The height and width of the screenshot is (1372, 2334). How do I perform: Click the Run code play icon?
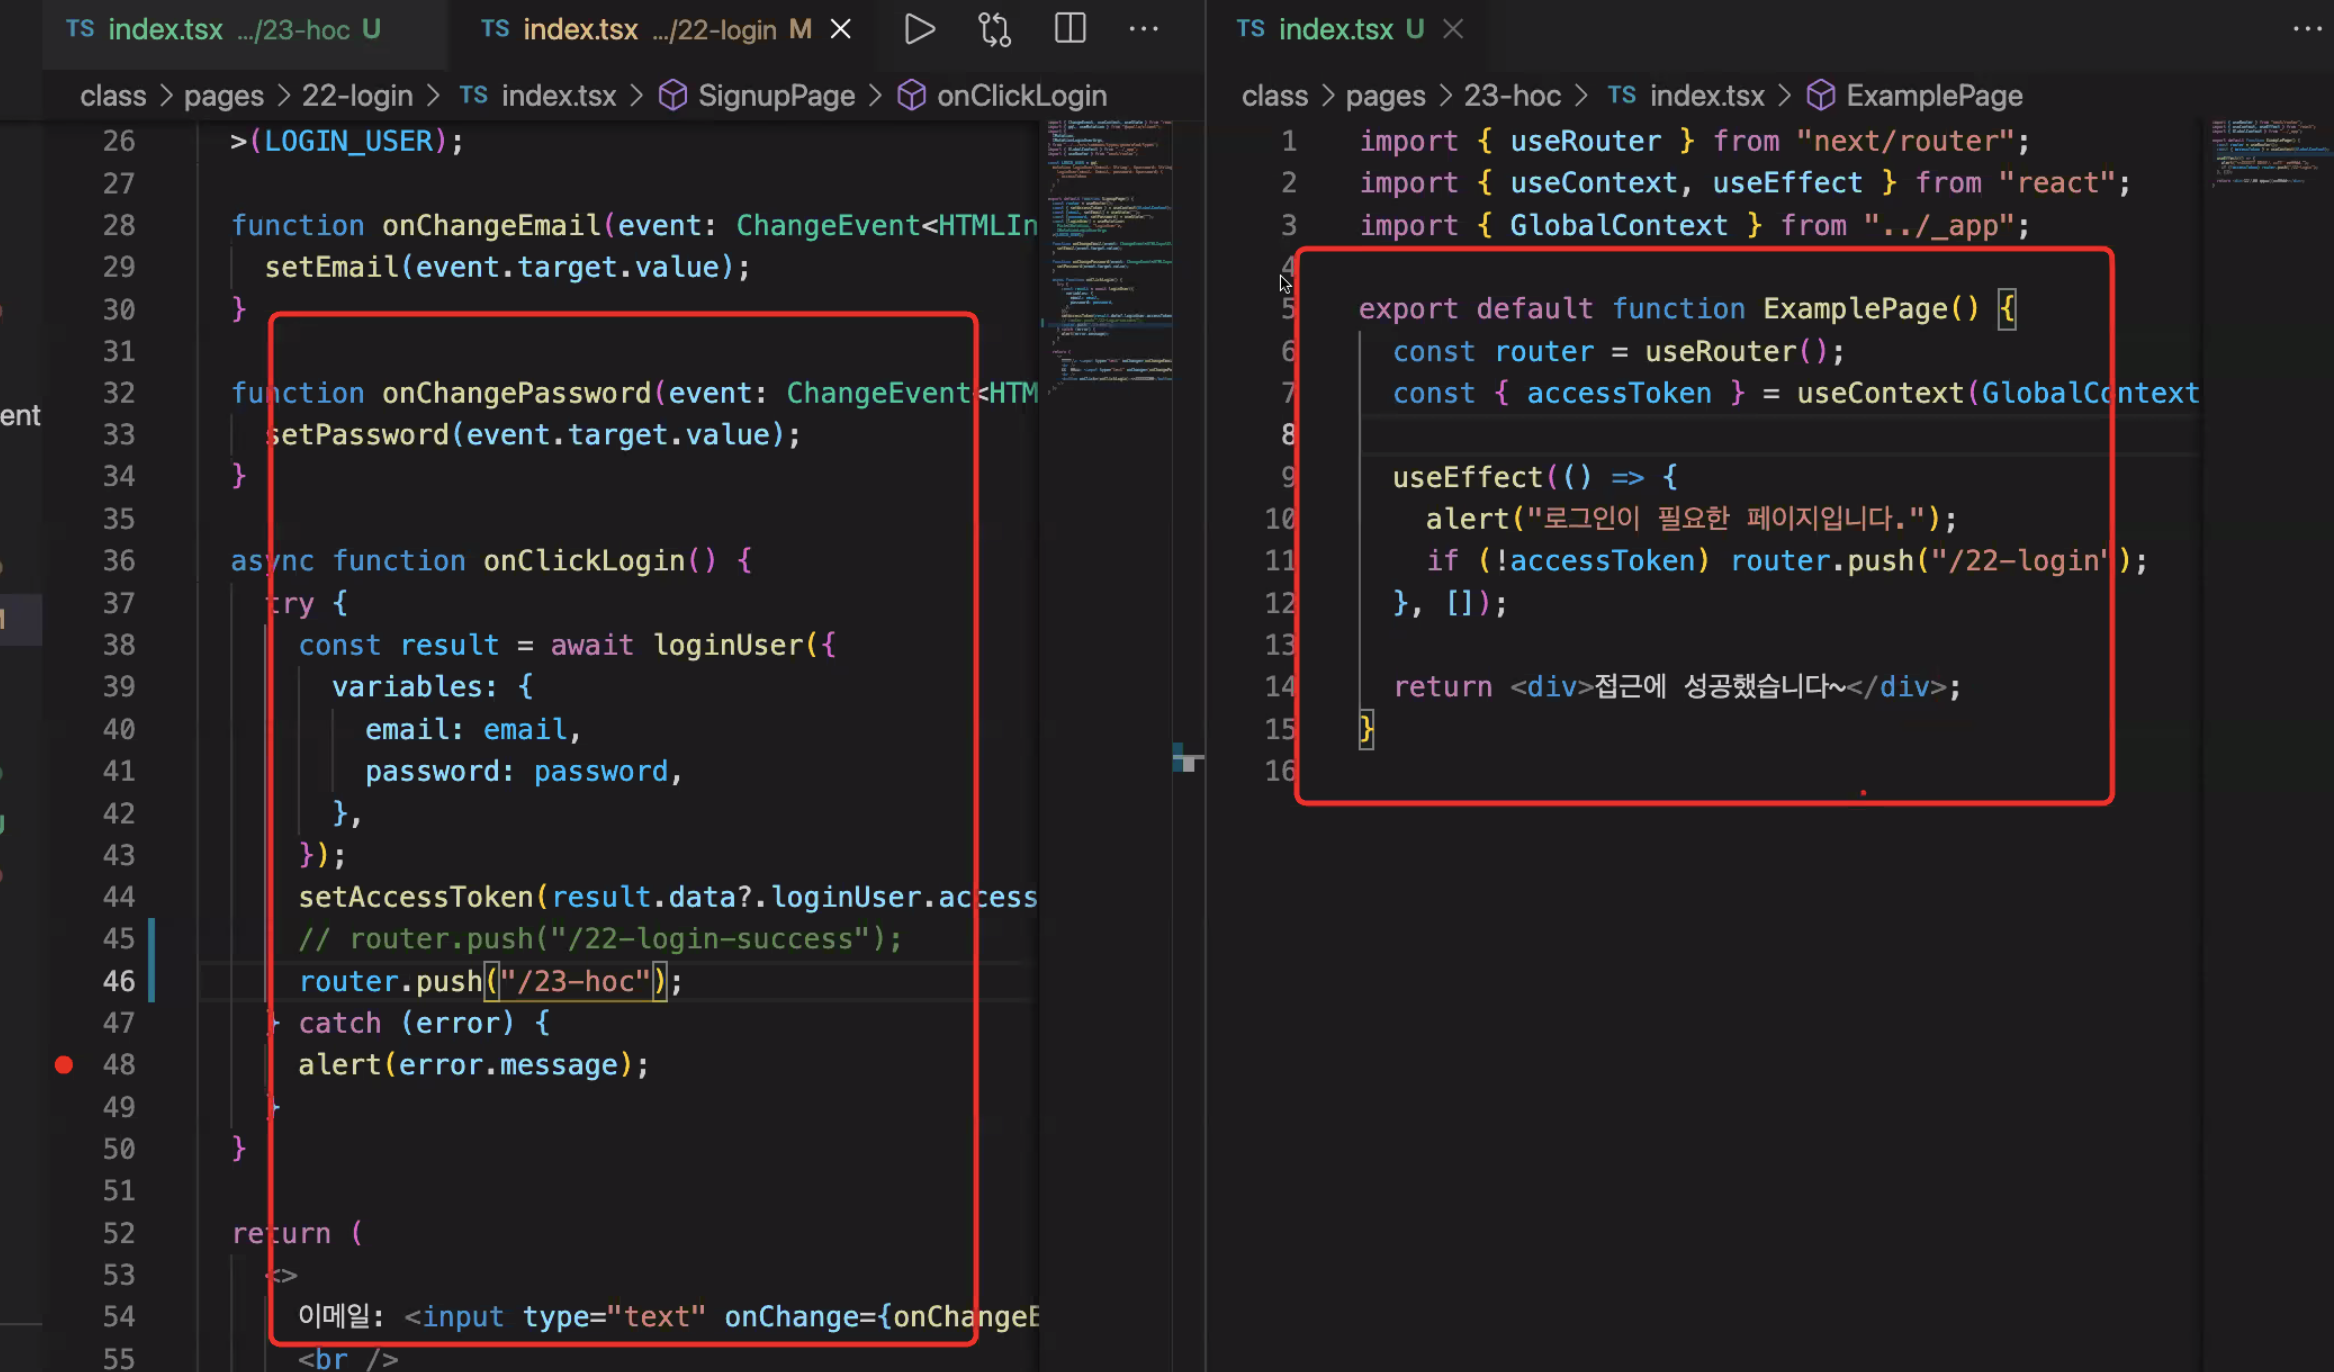[919, 29]
